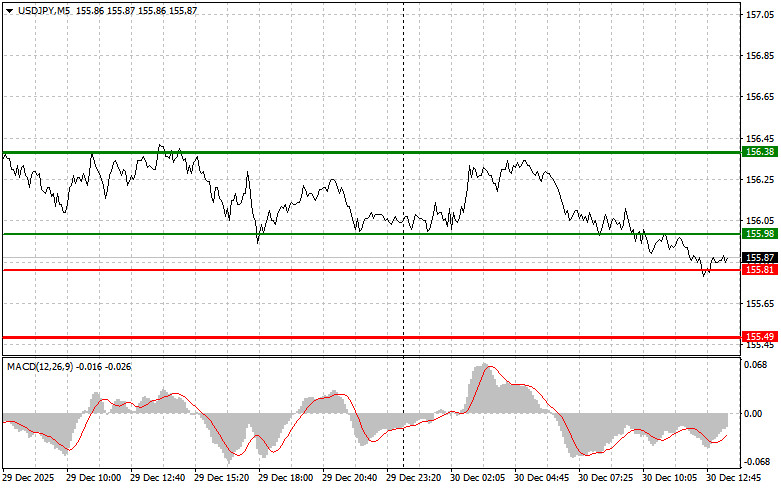The width and height of the screenshot is (781, 489).
Task: Select the green horizontal line at 156.38
Action: [372, 152]
